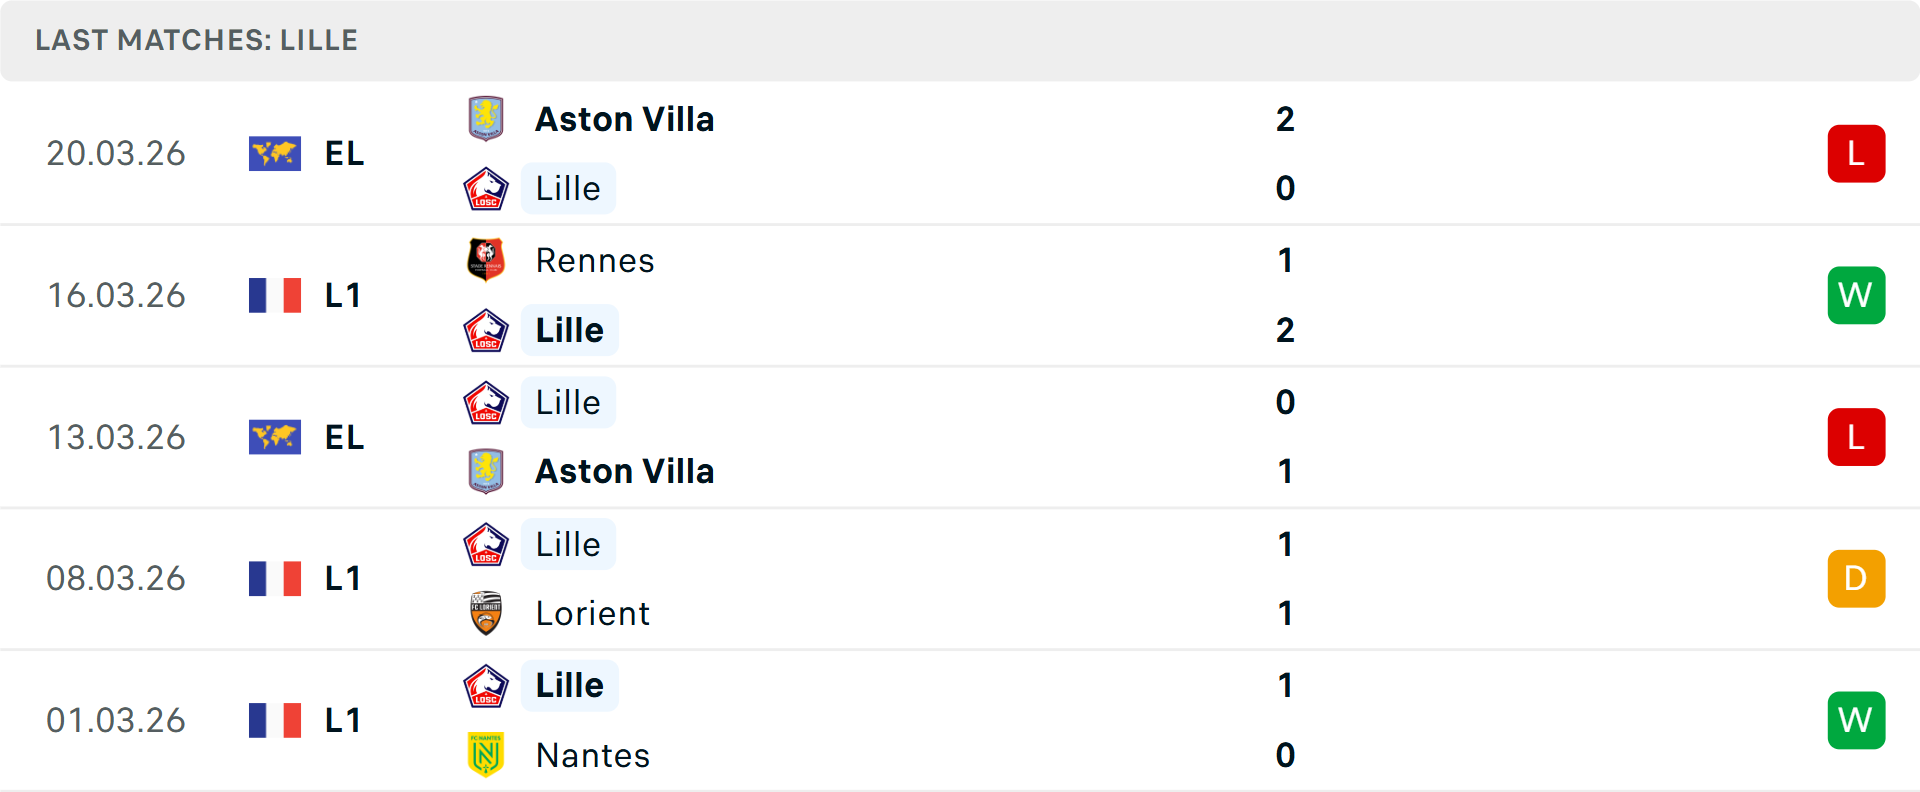
Task: Click Aston Villa crest in 13.03.26 match
Action: pyautogui.click(x=486, y=472)
